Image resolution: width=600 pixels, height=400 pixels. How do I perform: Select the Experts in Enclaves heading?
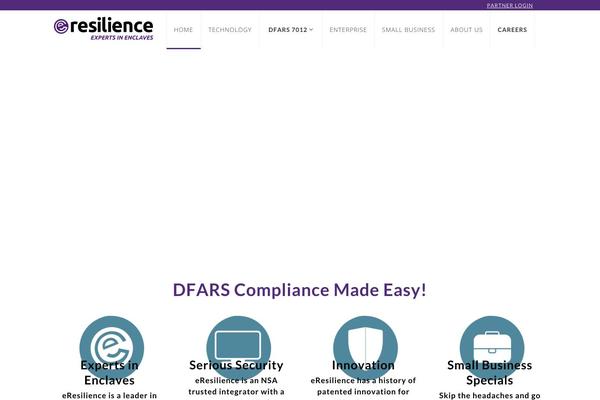pos(109,372)
